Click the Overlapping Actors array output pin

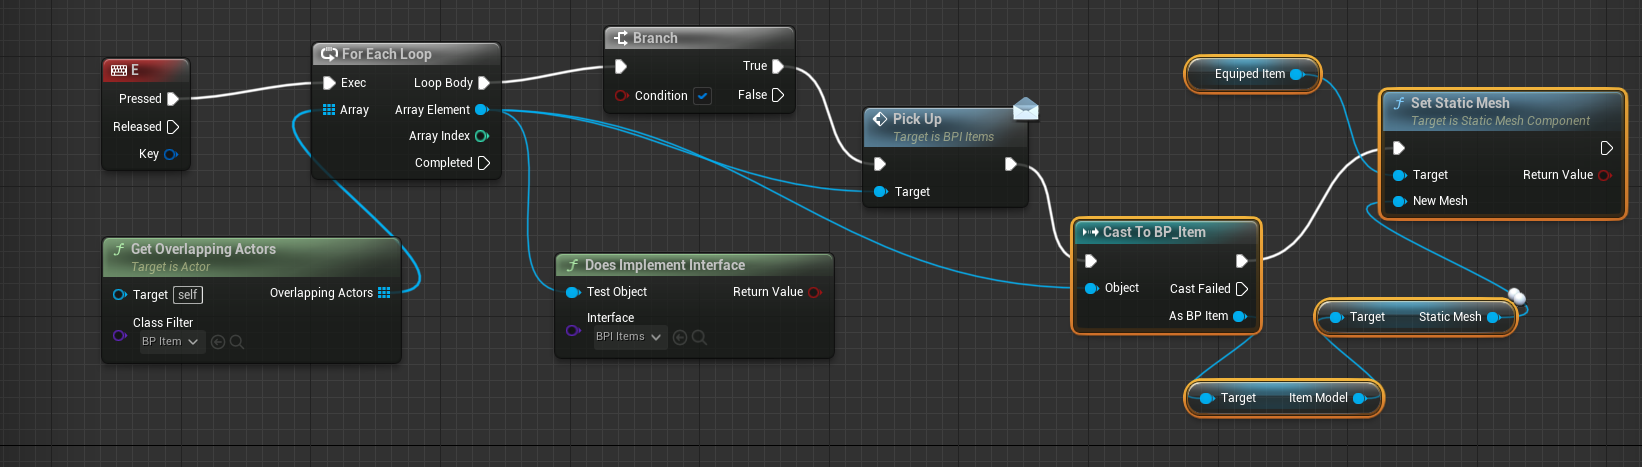(384, 293)
